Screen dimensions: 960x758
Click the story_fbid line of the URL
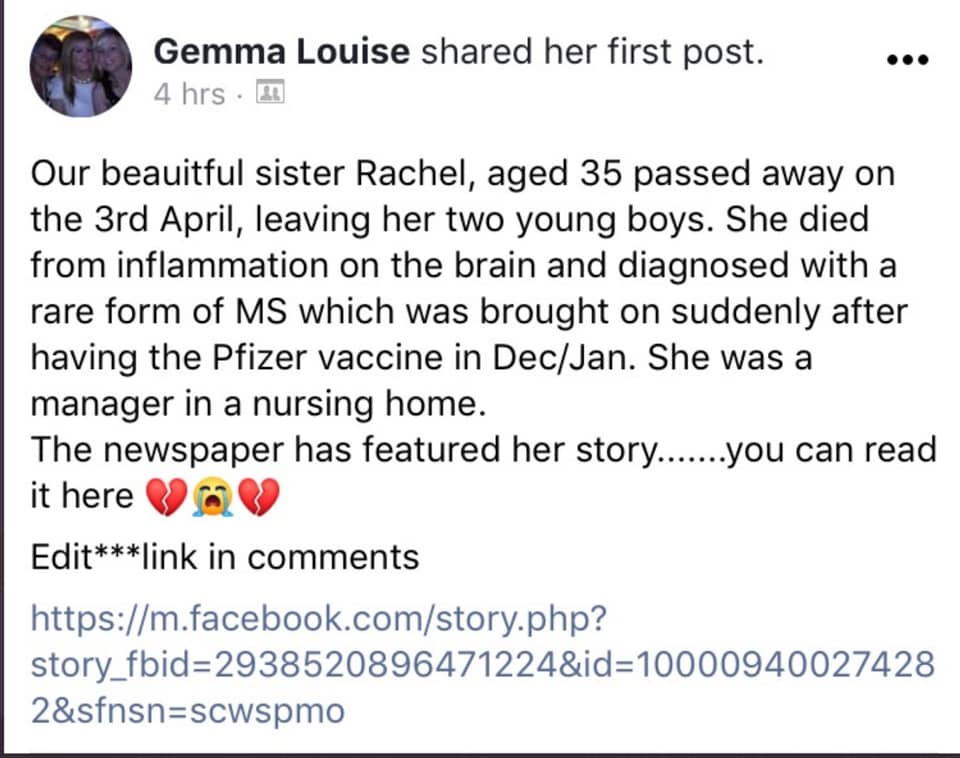(483, 664)
